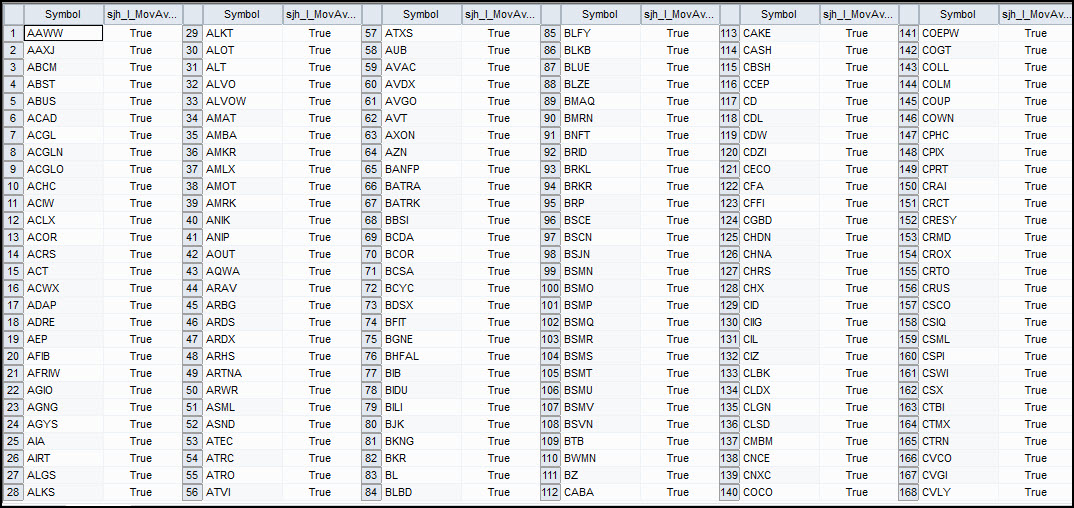Select the BATRK symbol cell

point(421,203)
